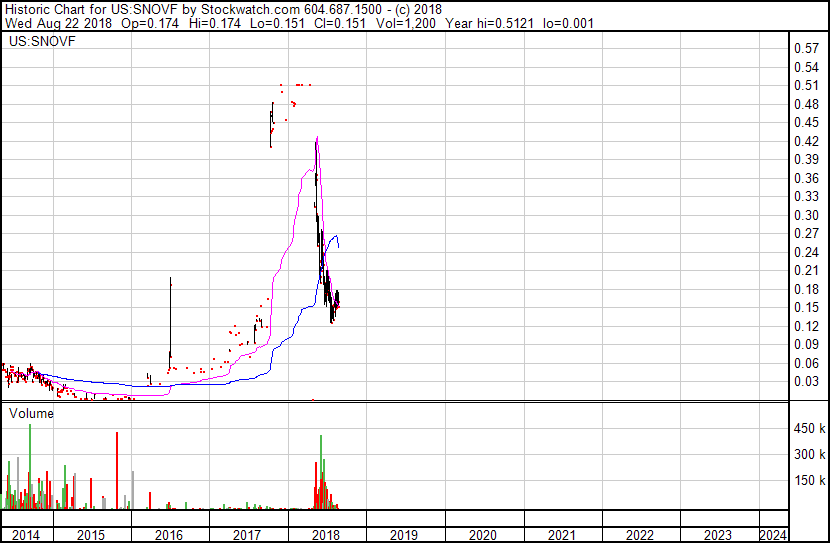Click the 0.39 price axis label
Image resolution: width=830 pixels, height=543 pixels.
pyautogui.click(x=807, y=159)
